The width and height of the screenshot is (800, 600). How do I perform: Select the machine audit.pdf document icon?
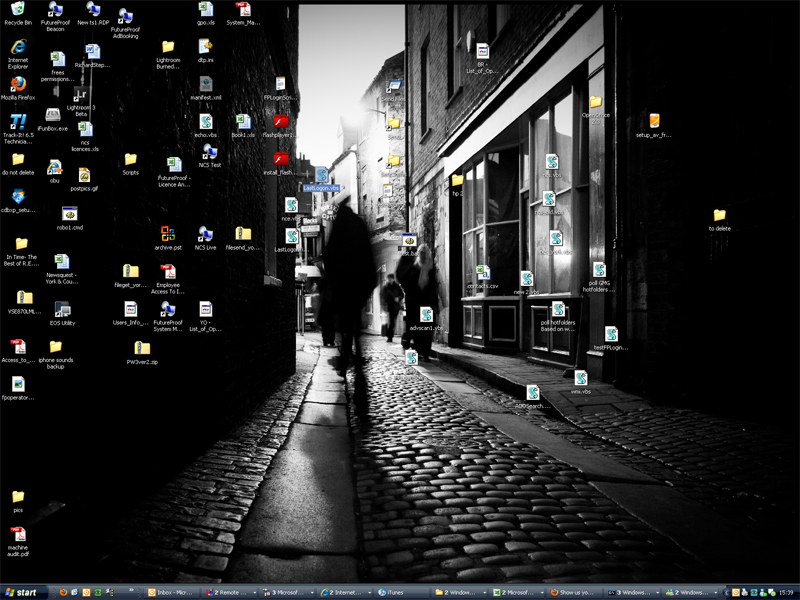click(18, 535)
